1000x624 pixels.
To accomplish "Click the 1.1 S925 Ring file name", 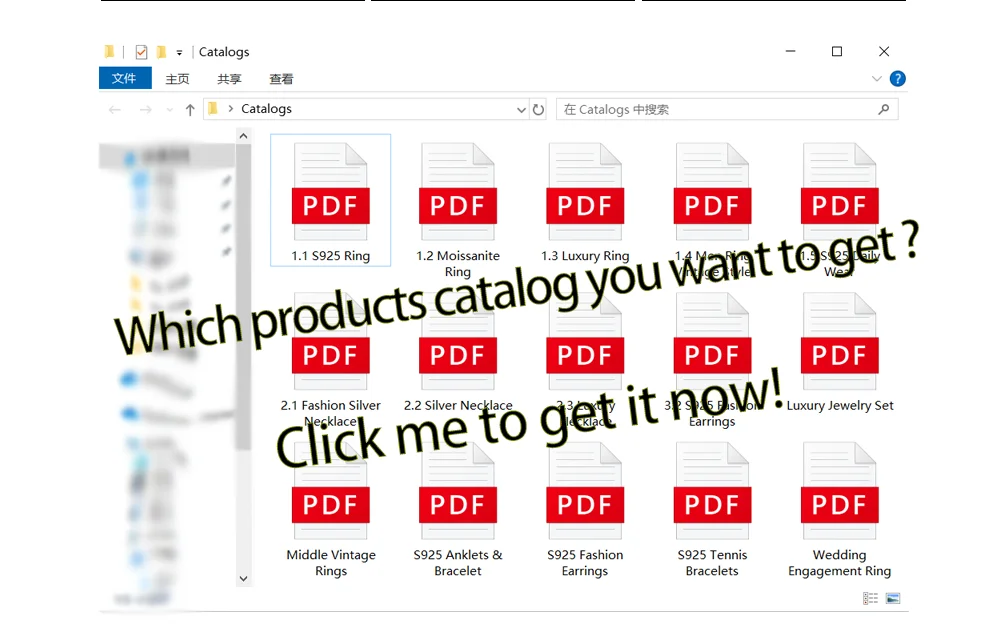I will [330, 256].
